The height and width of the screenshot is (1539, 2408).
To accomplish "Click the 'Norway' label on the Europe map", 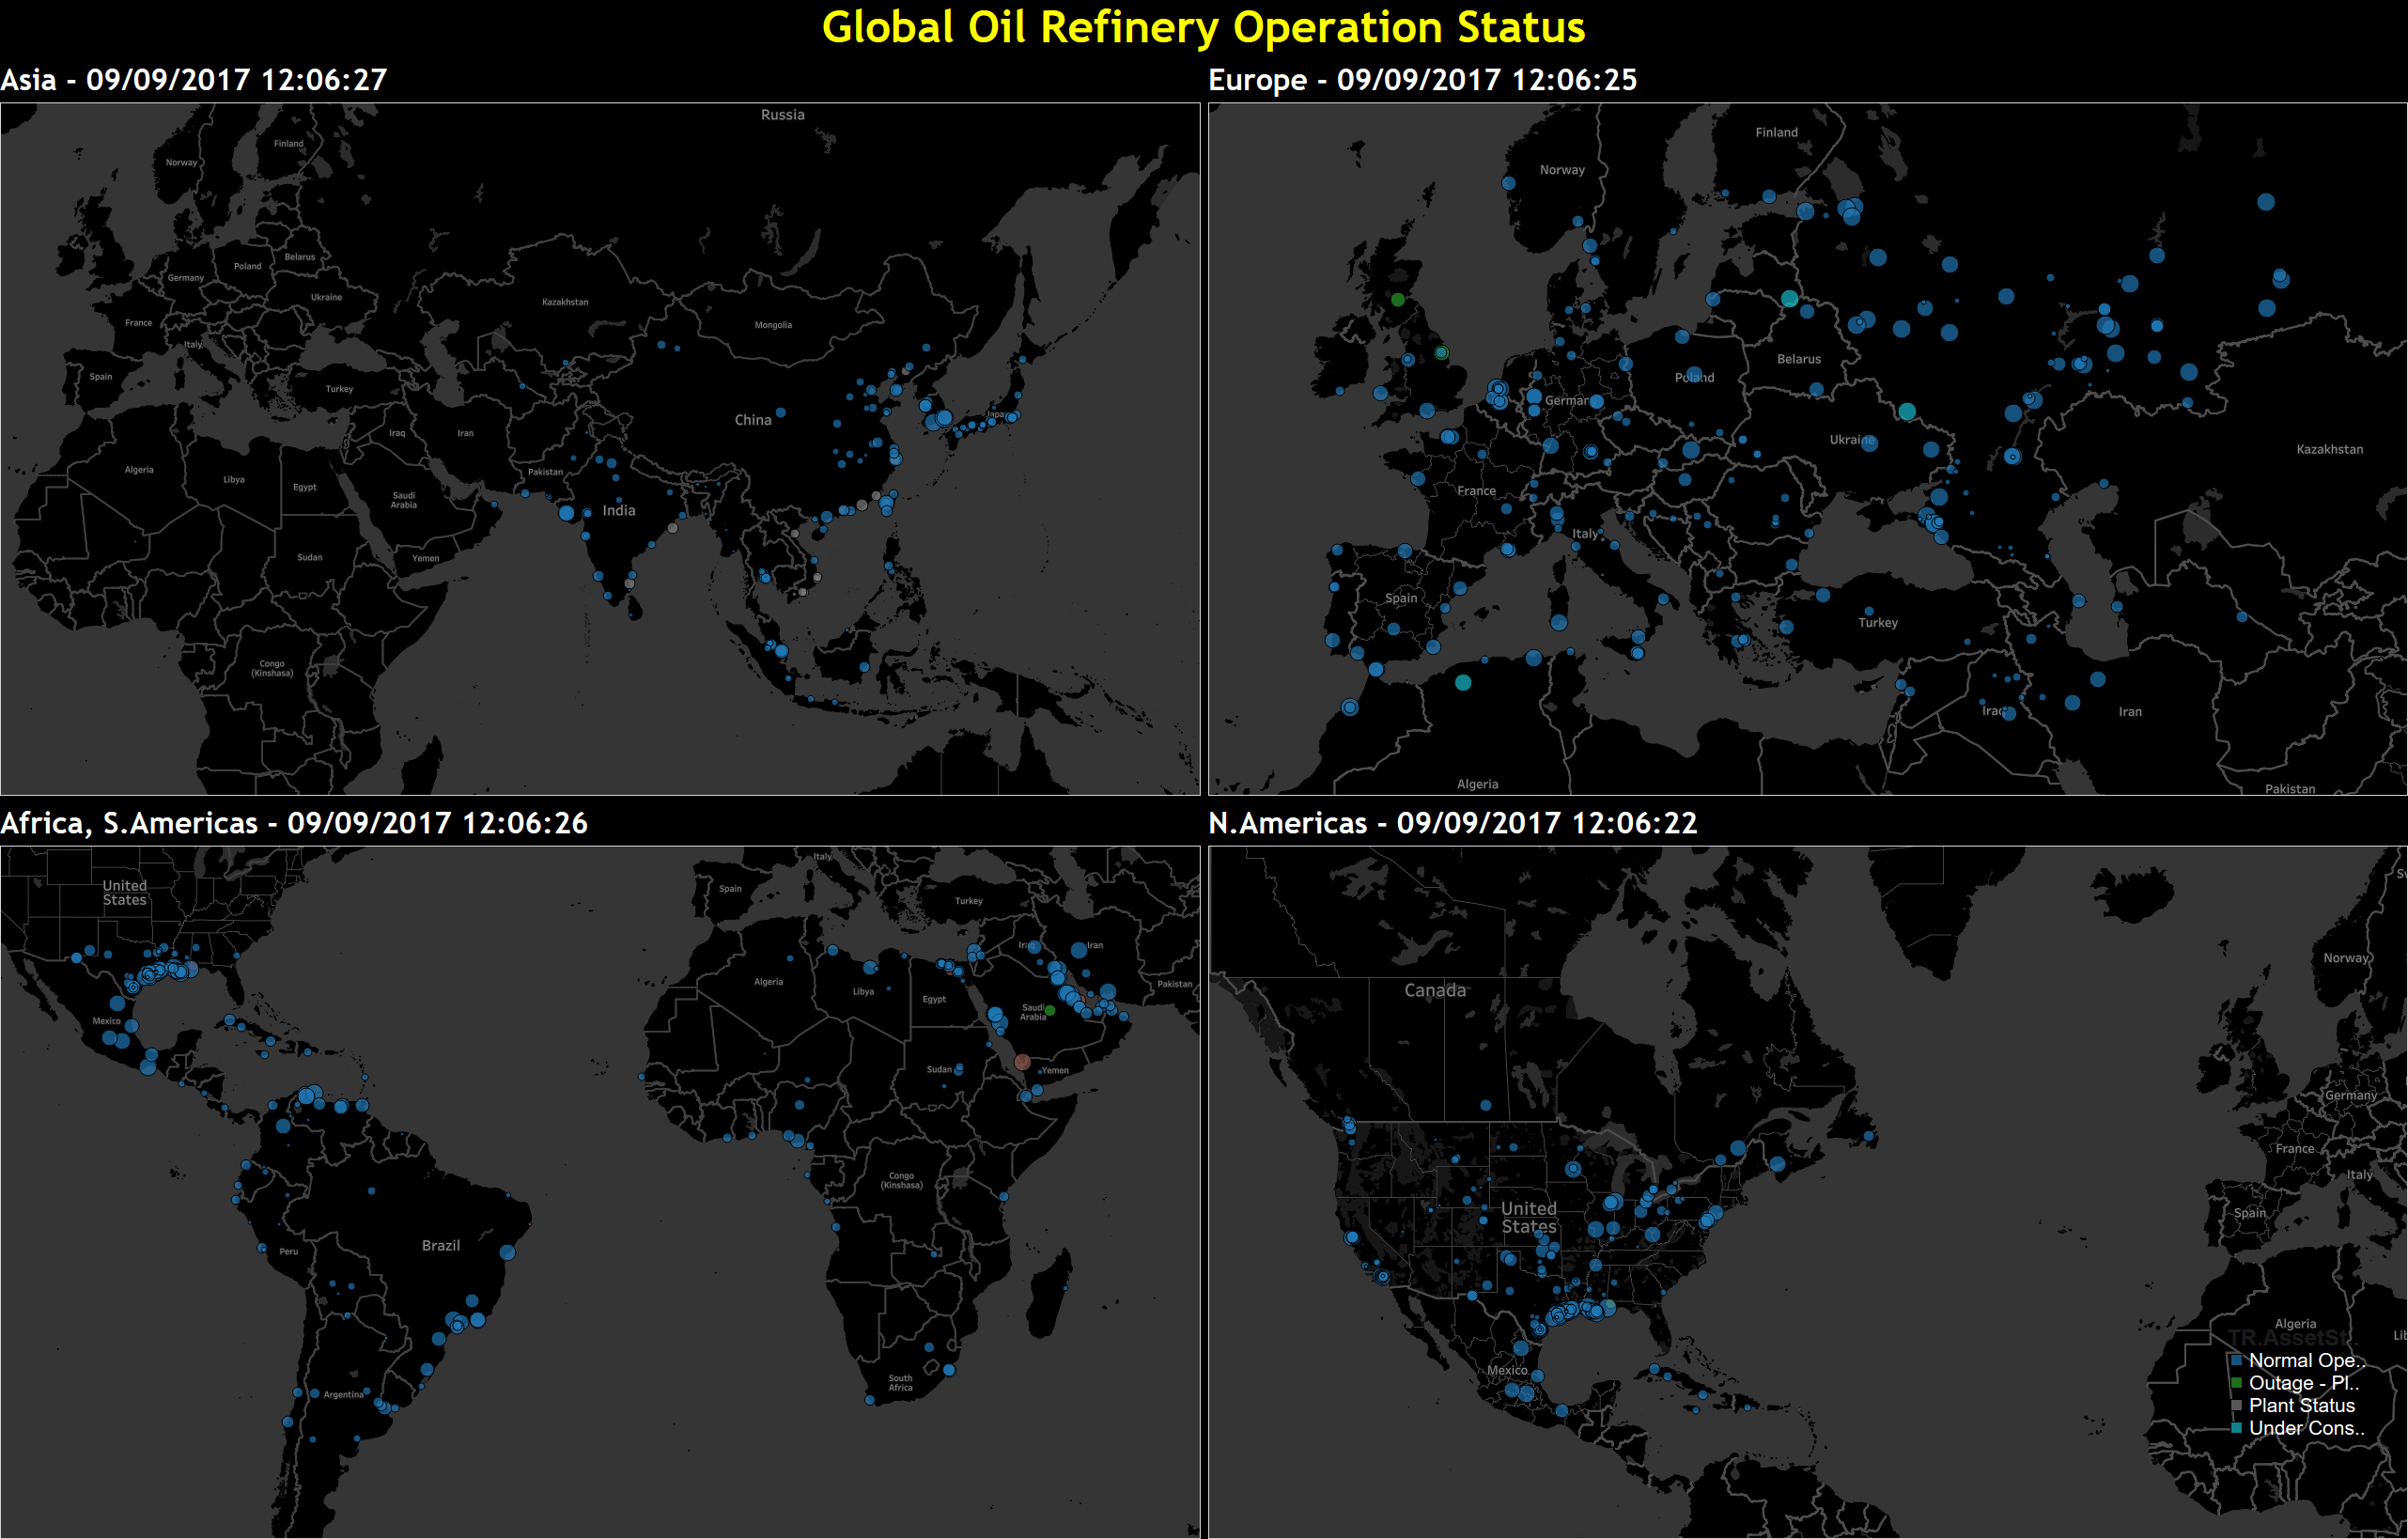I will click(1562, 170).
